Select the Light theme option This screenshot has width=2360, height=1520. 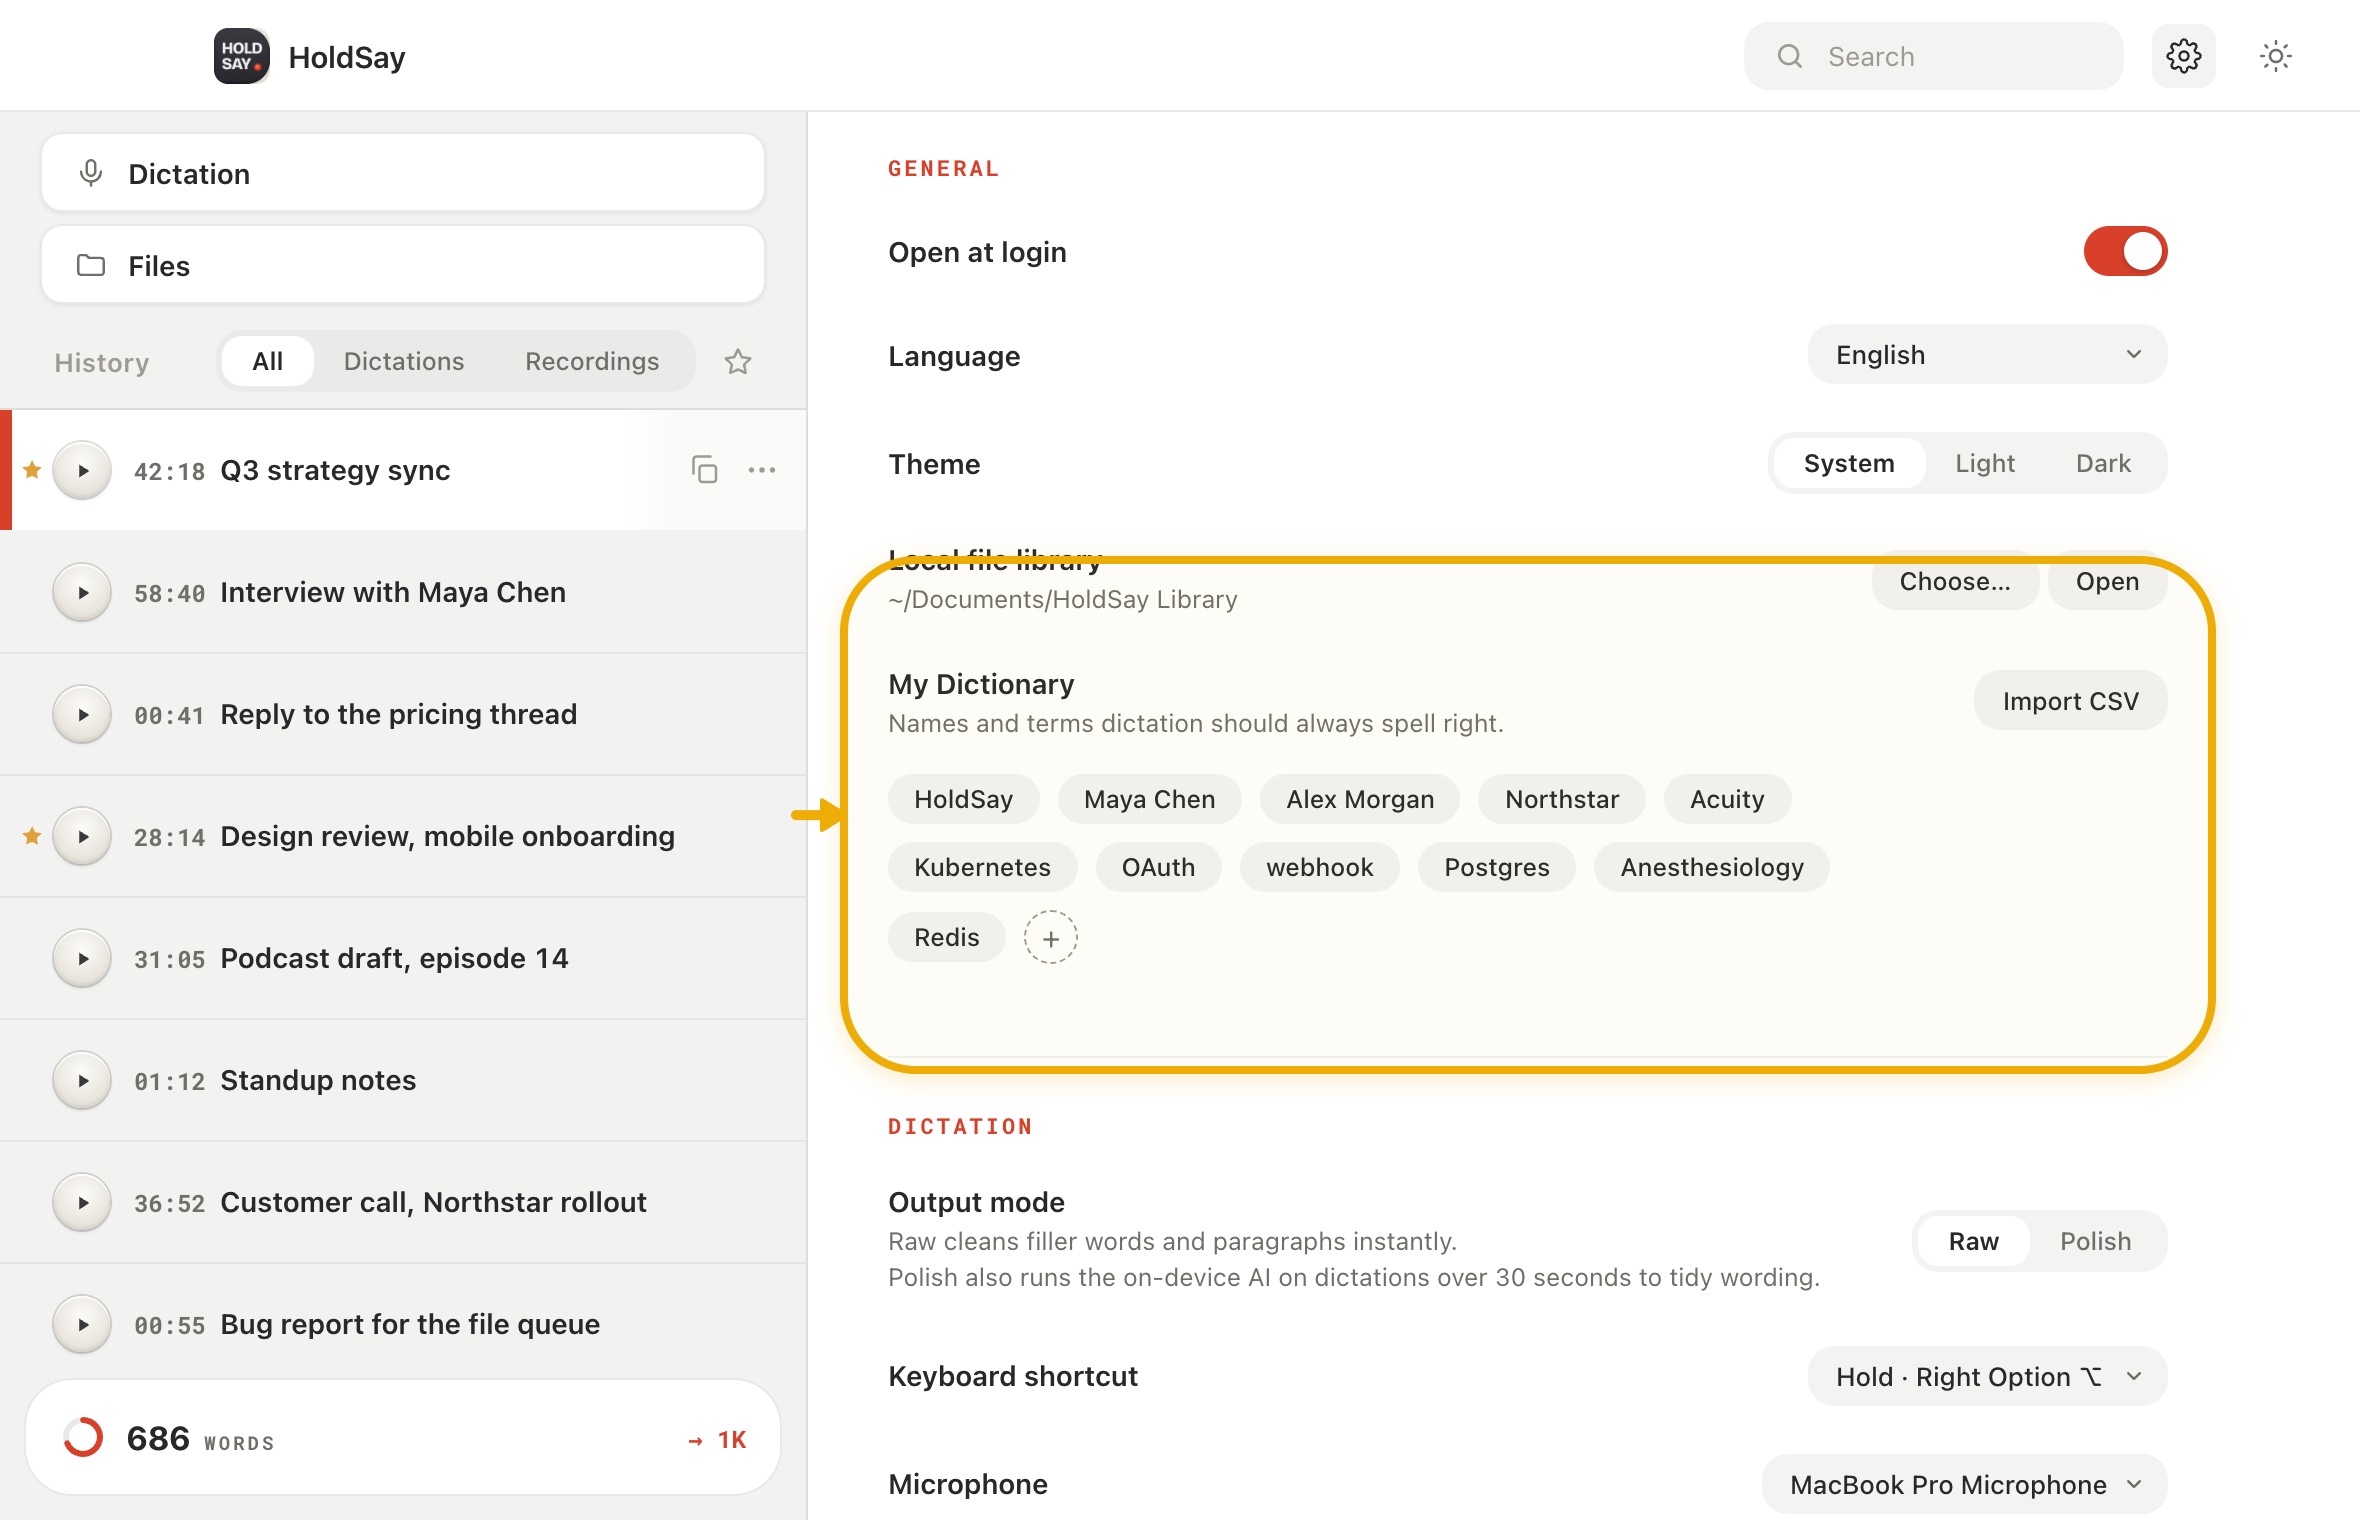click(x=1985, y=463)
